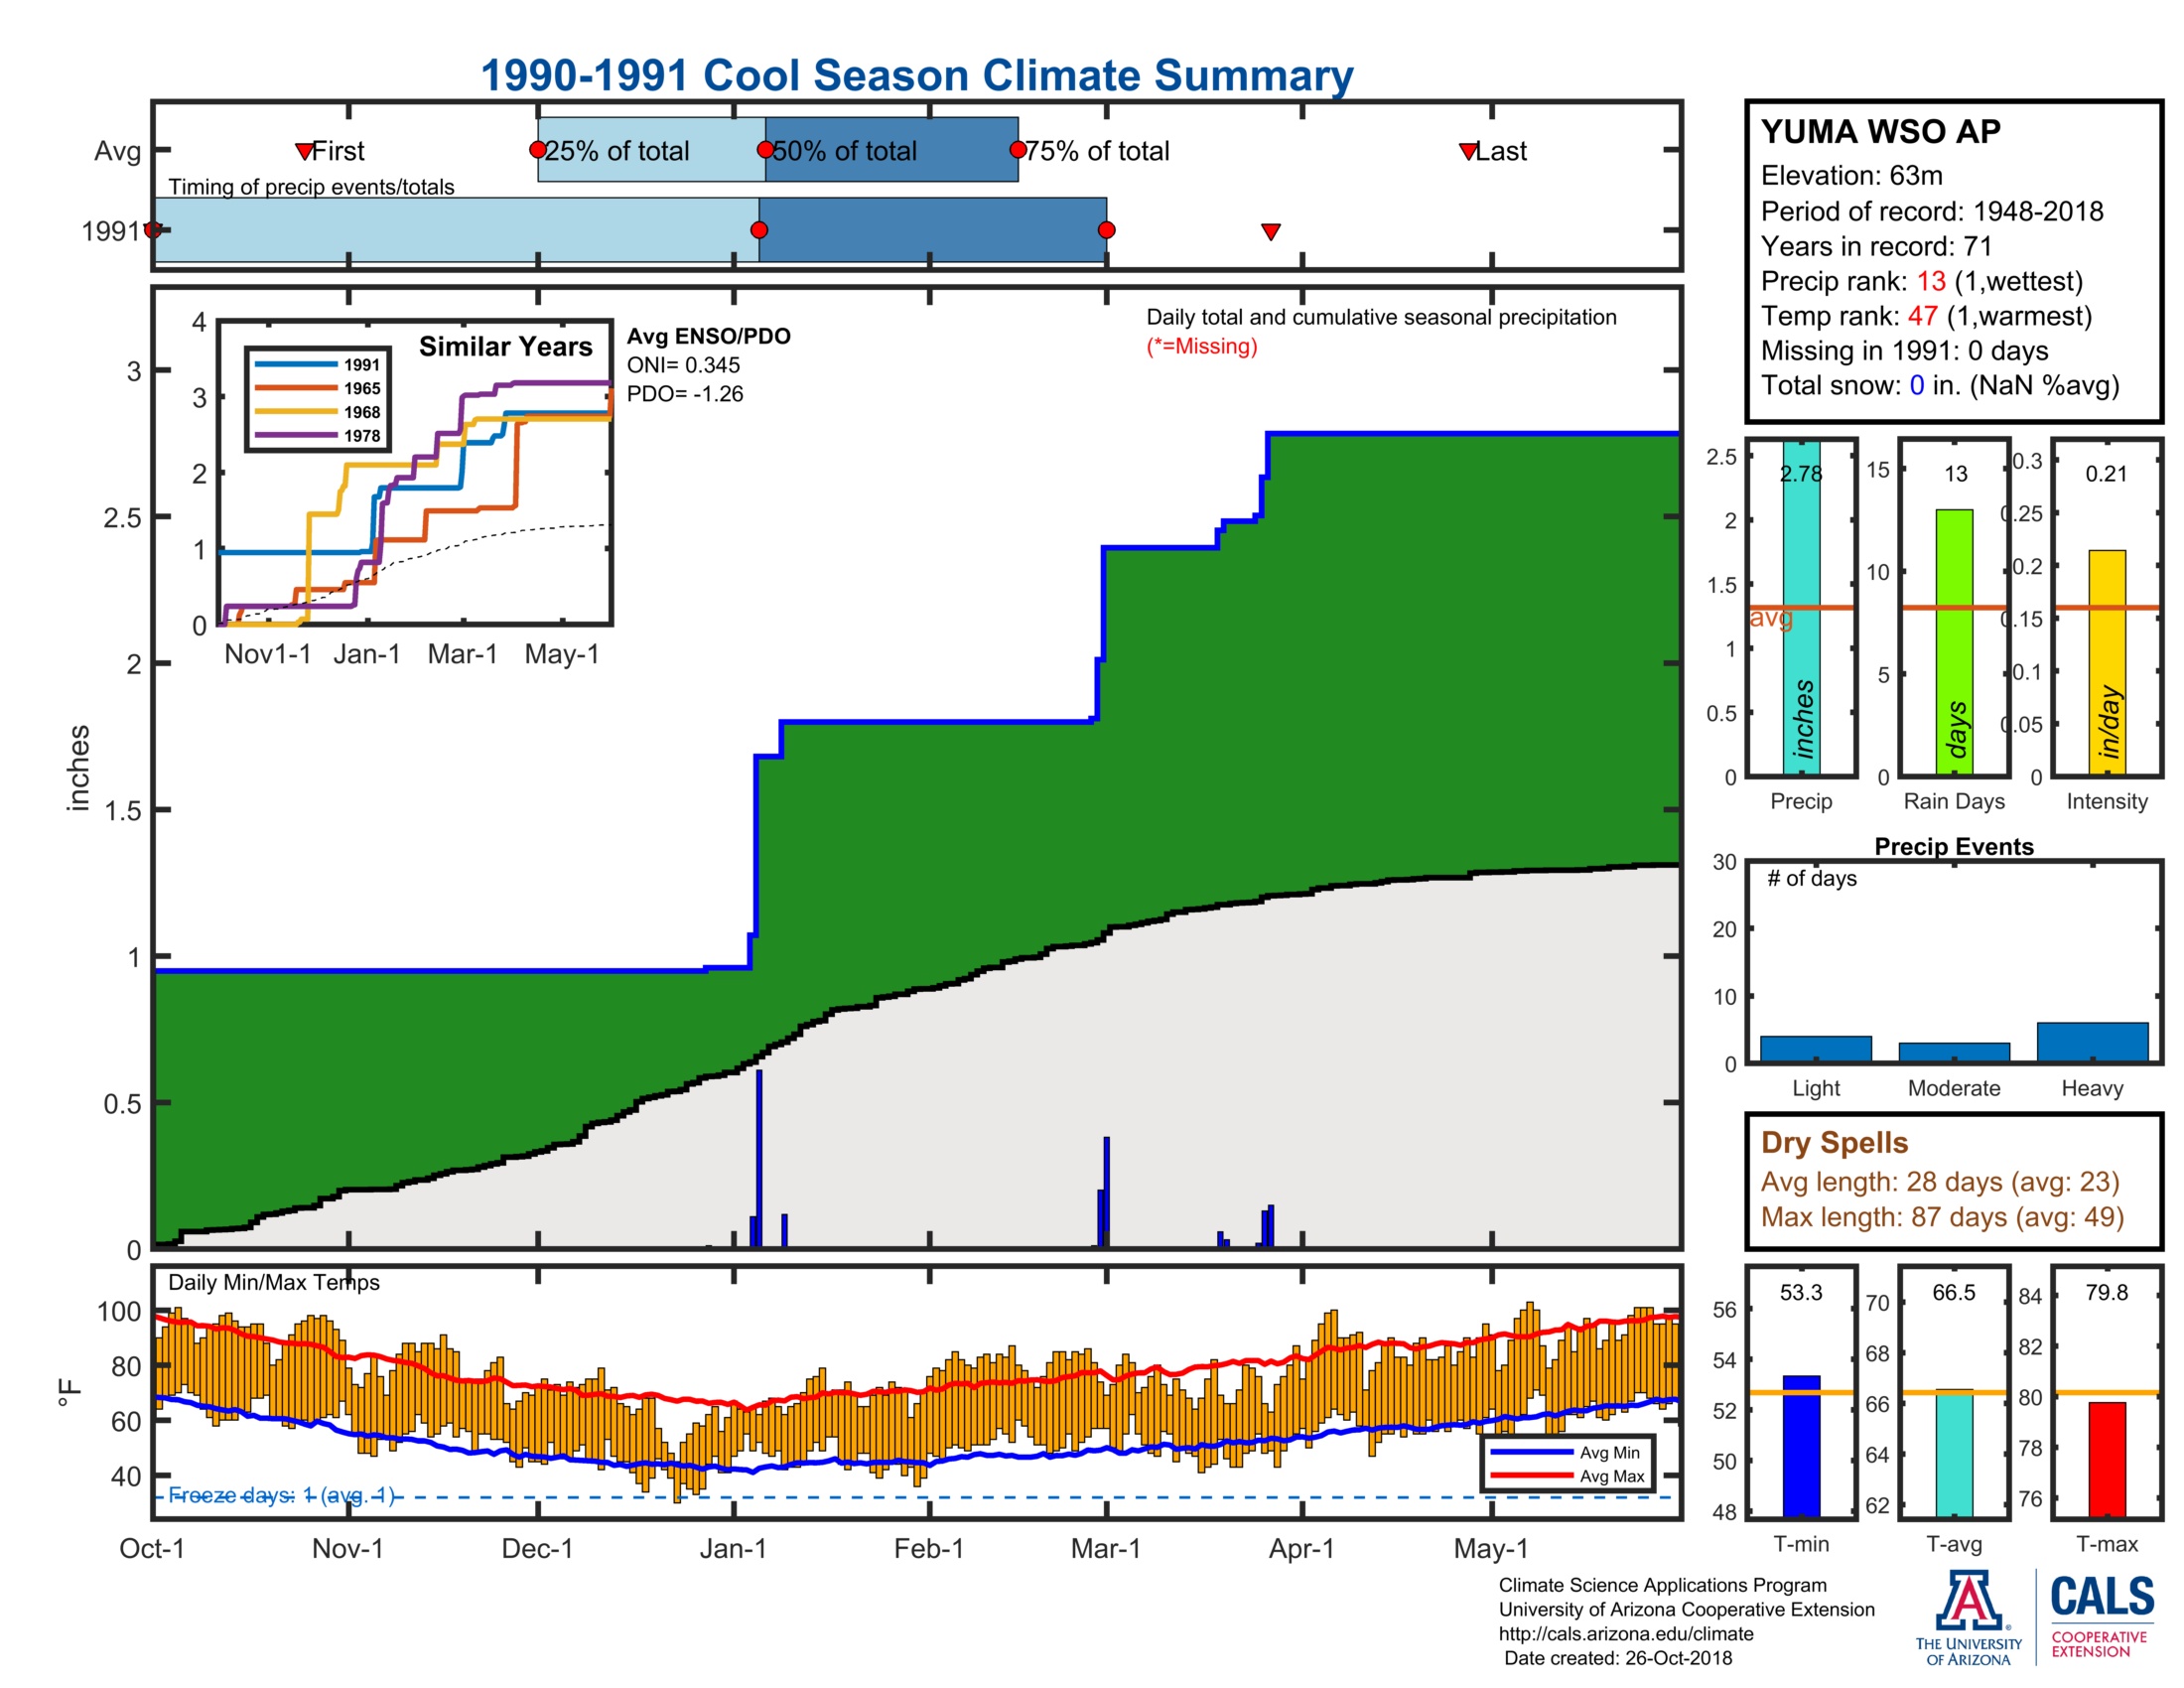Click the 'Precip Events' chart title
The image size is (2184, 1688).
(1954, 847)
